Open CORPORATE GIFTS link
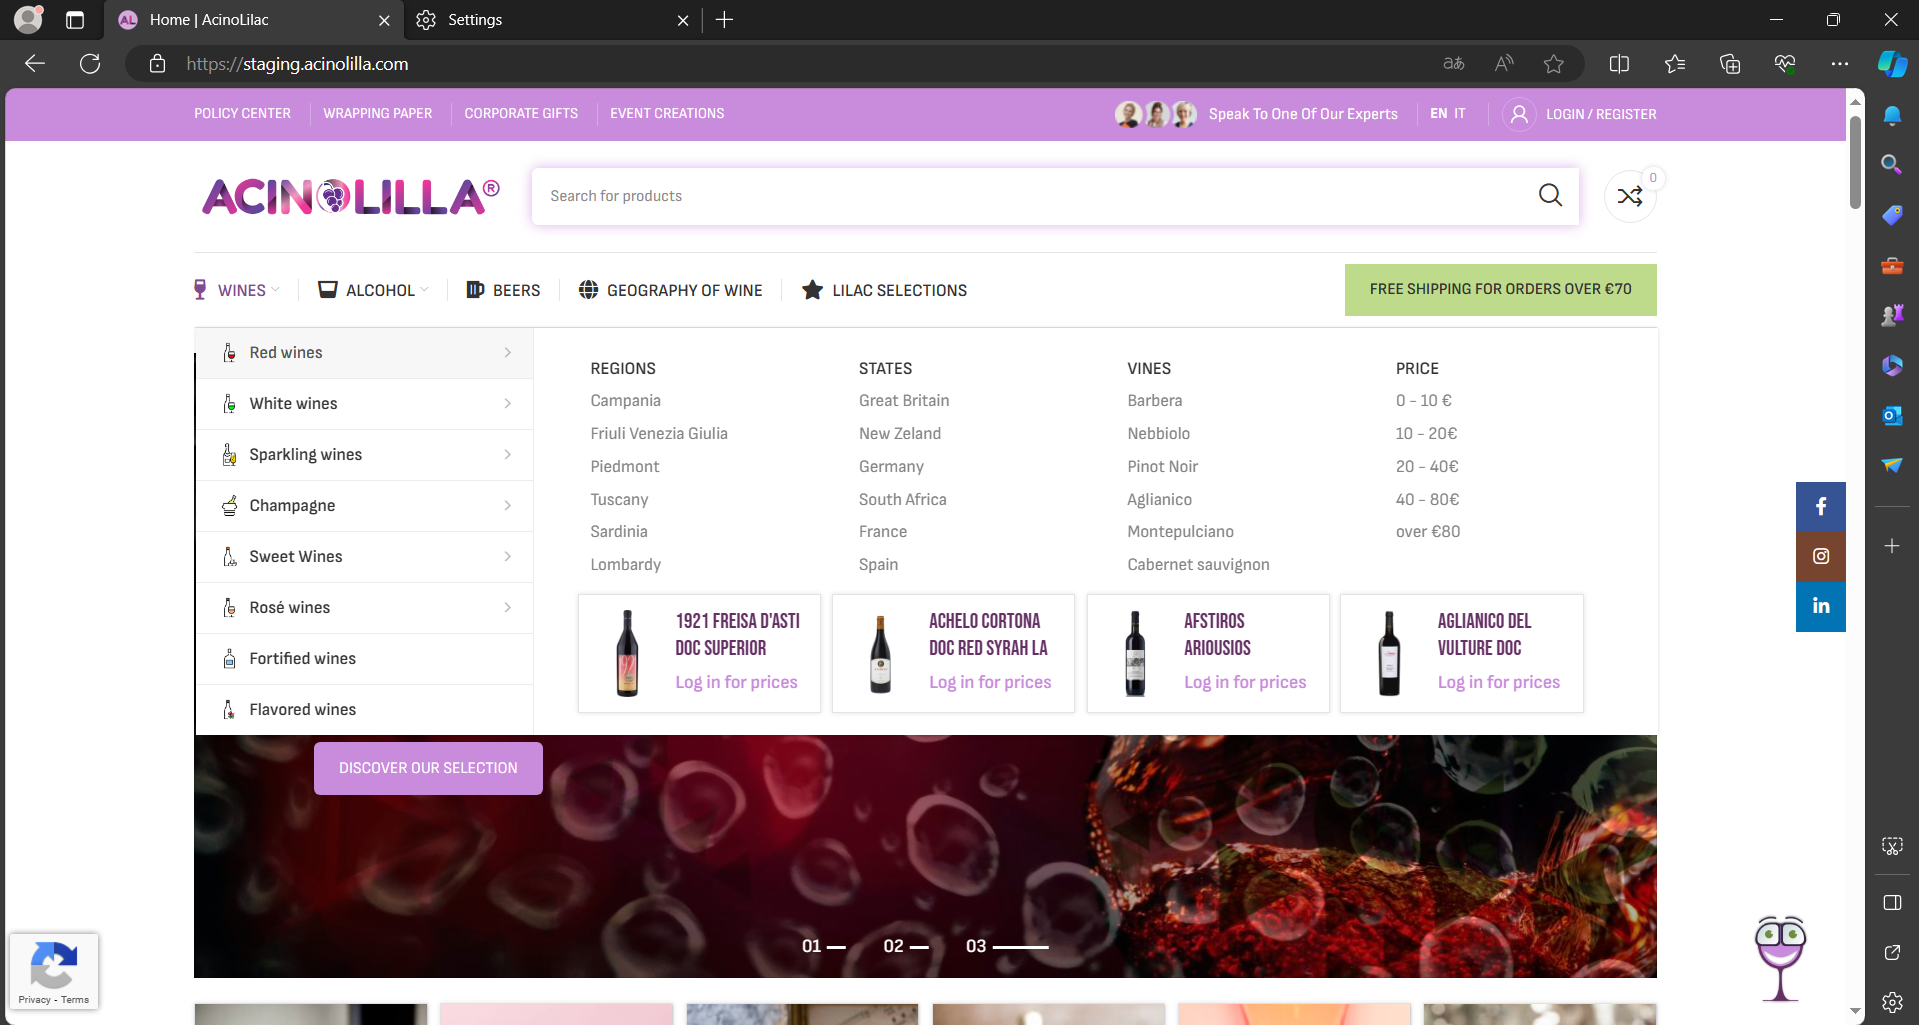The width and height of the screenshot is (1919, 1025). click(x=521, y=114)
